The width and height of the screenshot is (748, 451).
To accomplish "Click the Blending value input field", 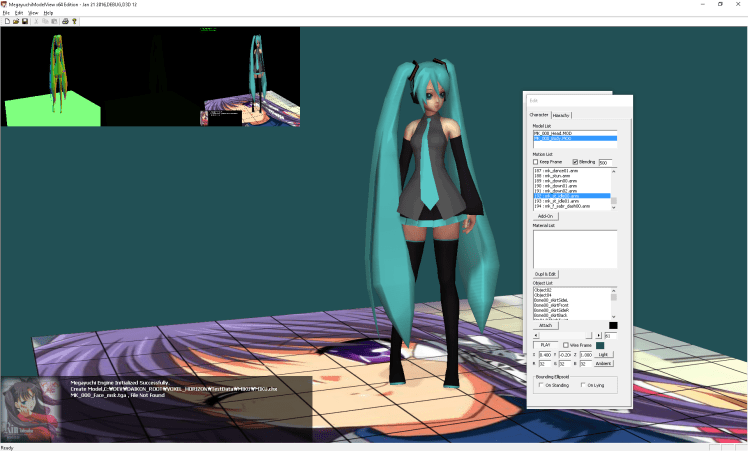I will click(605, 162).
